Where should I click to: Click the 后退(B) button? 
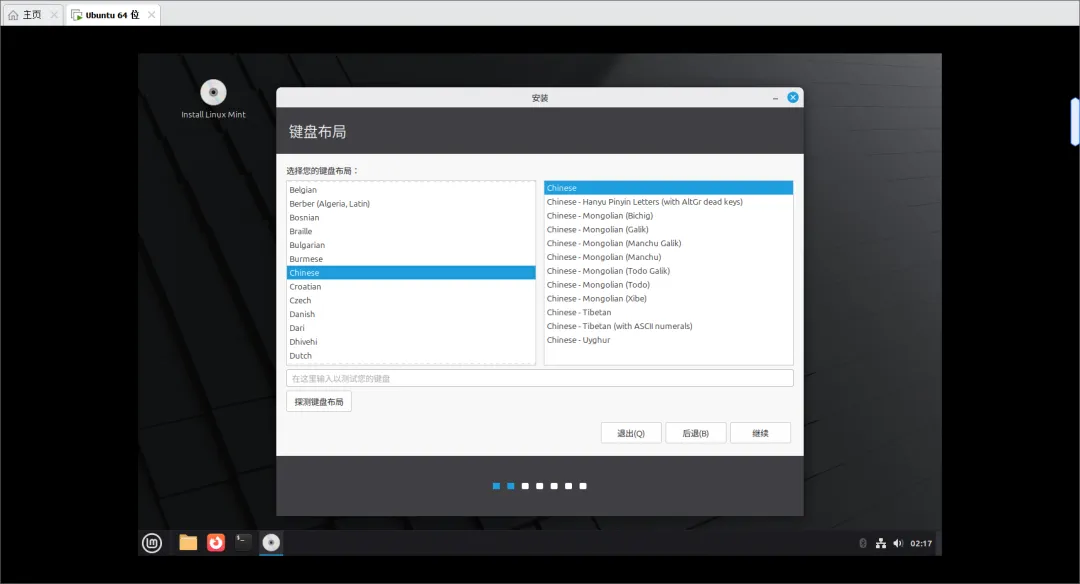point(696,433)
